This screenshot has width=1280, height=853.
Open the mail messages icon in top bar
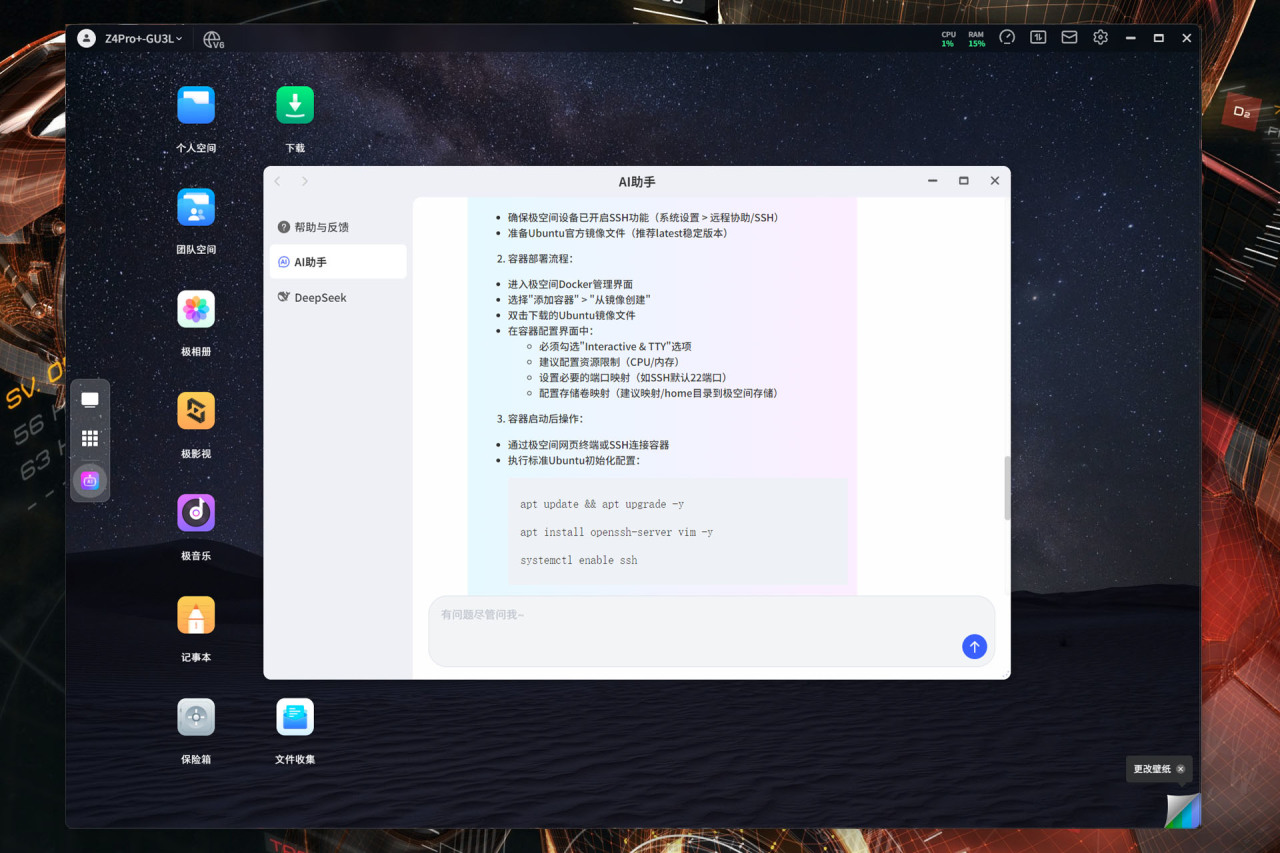click(1069, 38)
